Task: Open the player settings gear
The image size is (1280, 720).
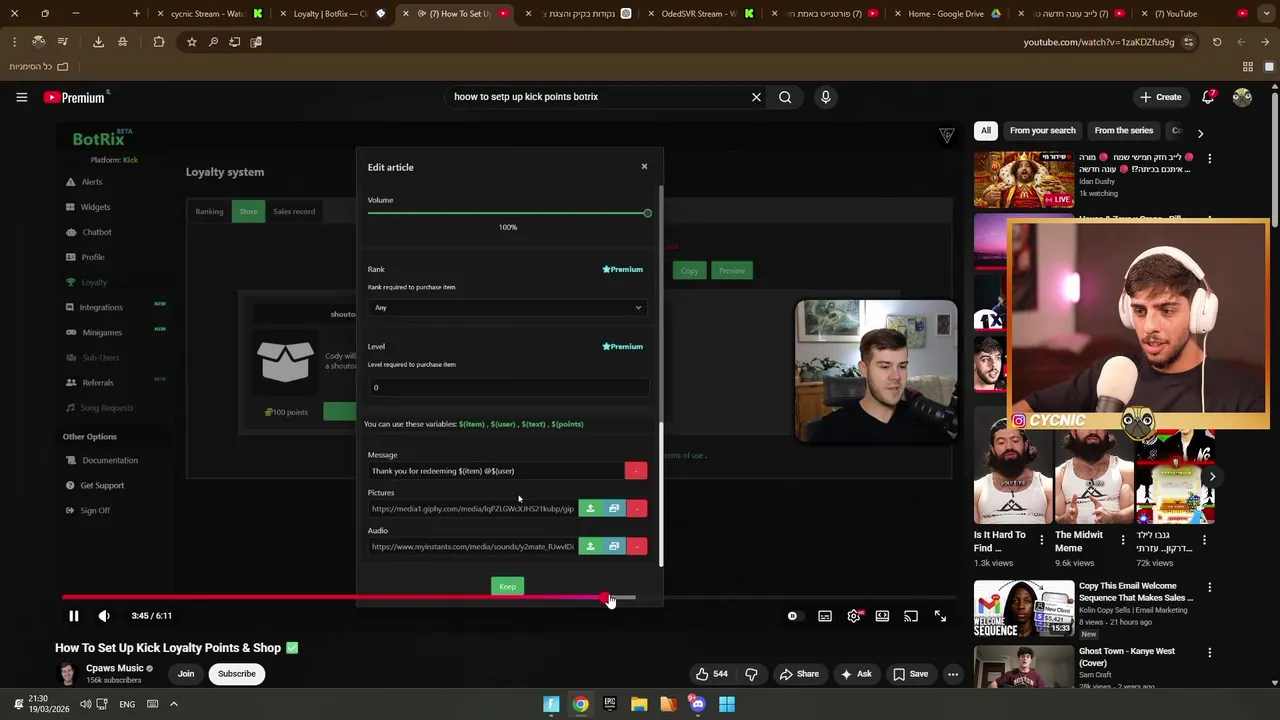Action: pyautogui.click(x=854, y=616)
